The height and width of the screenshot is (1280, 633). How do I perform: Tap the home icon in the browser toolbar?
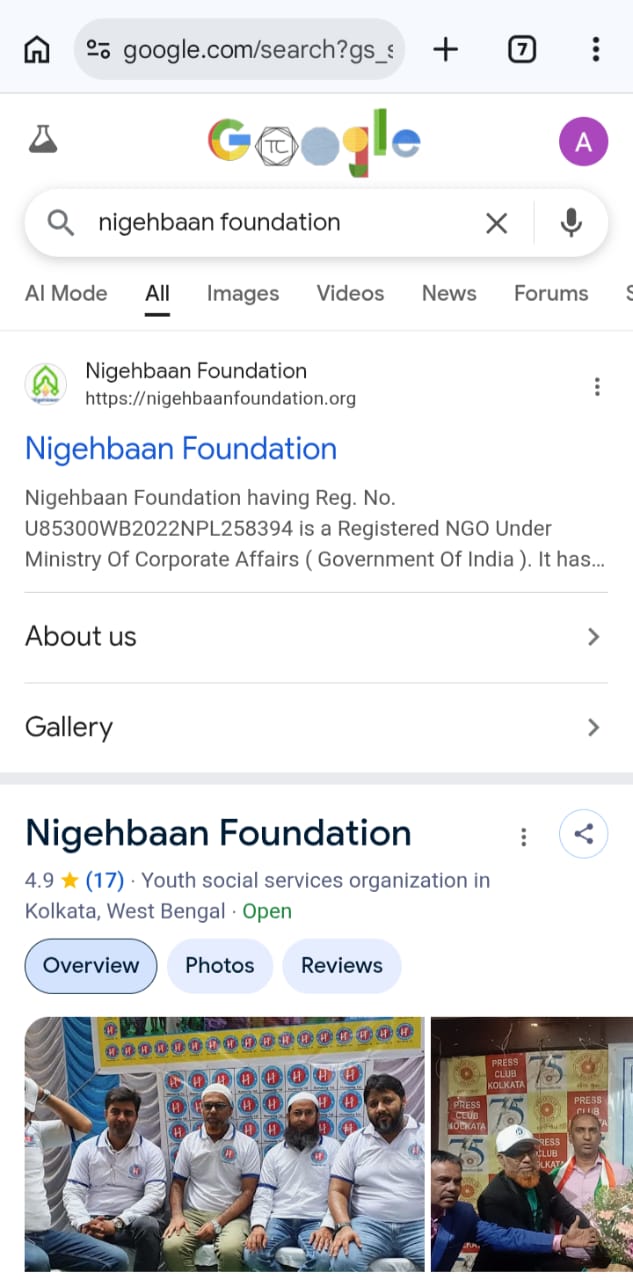pos(36,48)
